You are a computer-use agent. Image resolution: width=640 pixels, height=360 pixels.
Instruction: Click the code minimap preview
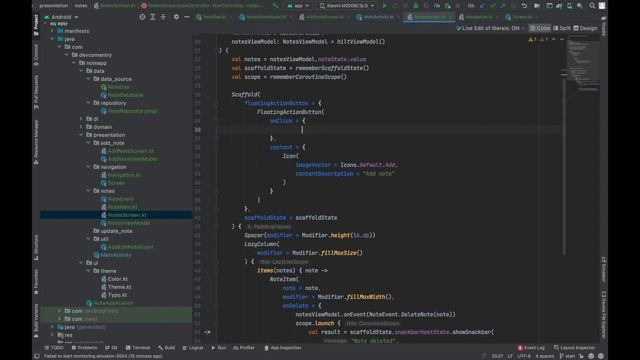582,64
